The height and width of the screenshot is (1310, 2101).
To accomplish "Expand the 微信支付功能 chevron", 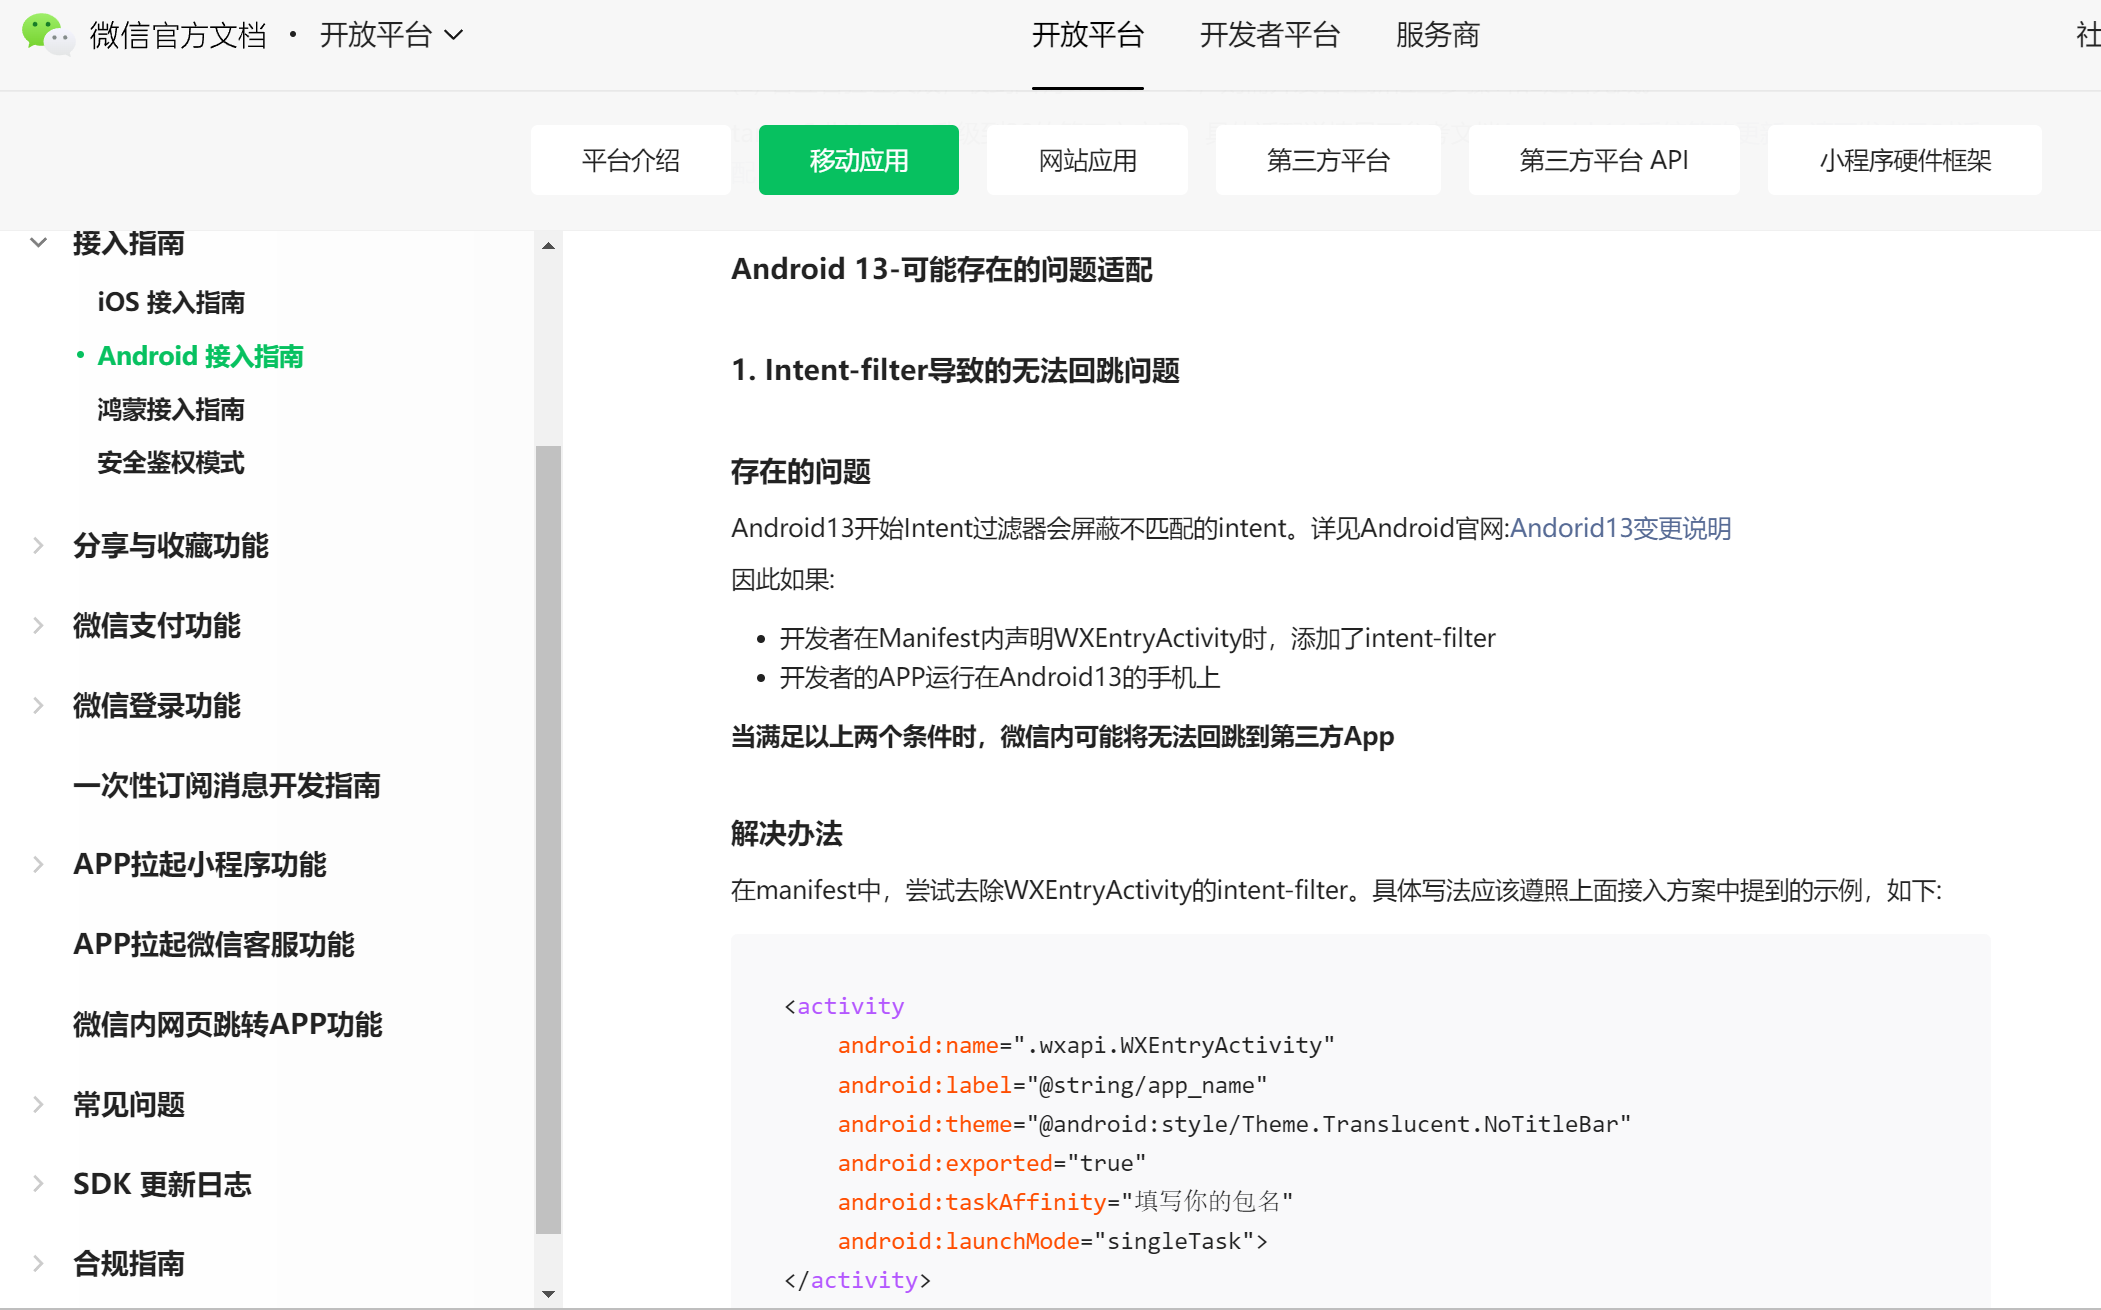I will (x=39, y=625).
